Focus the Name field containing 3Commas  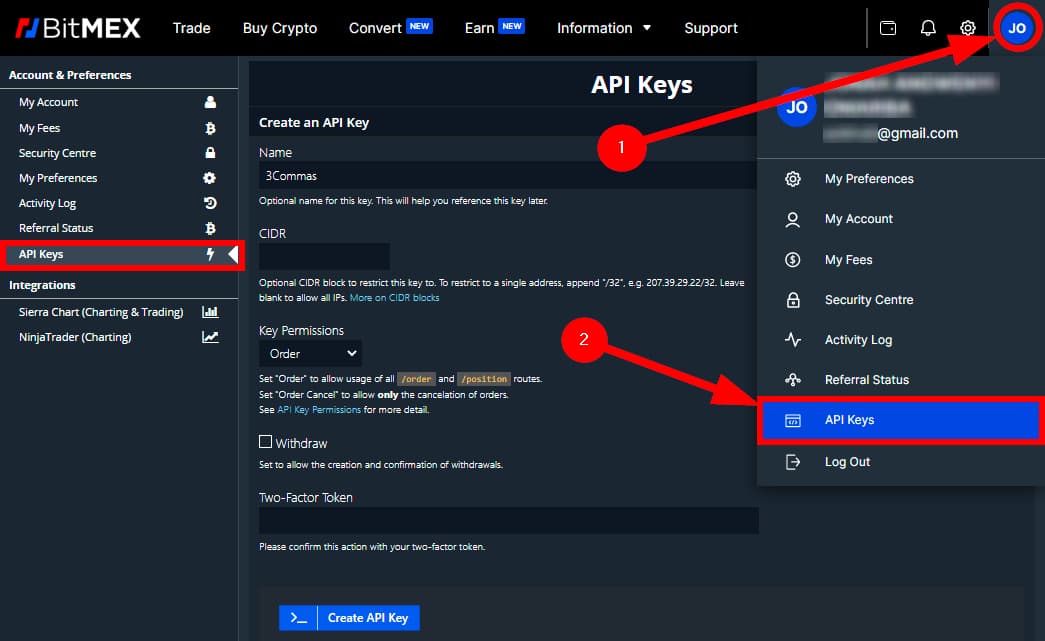click(x=508, y=176)
